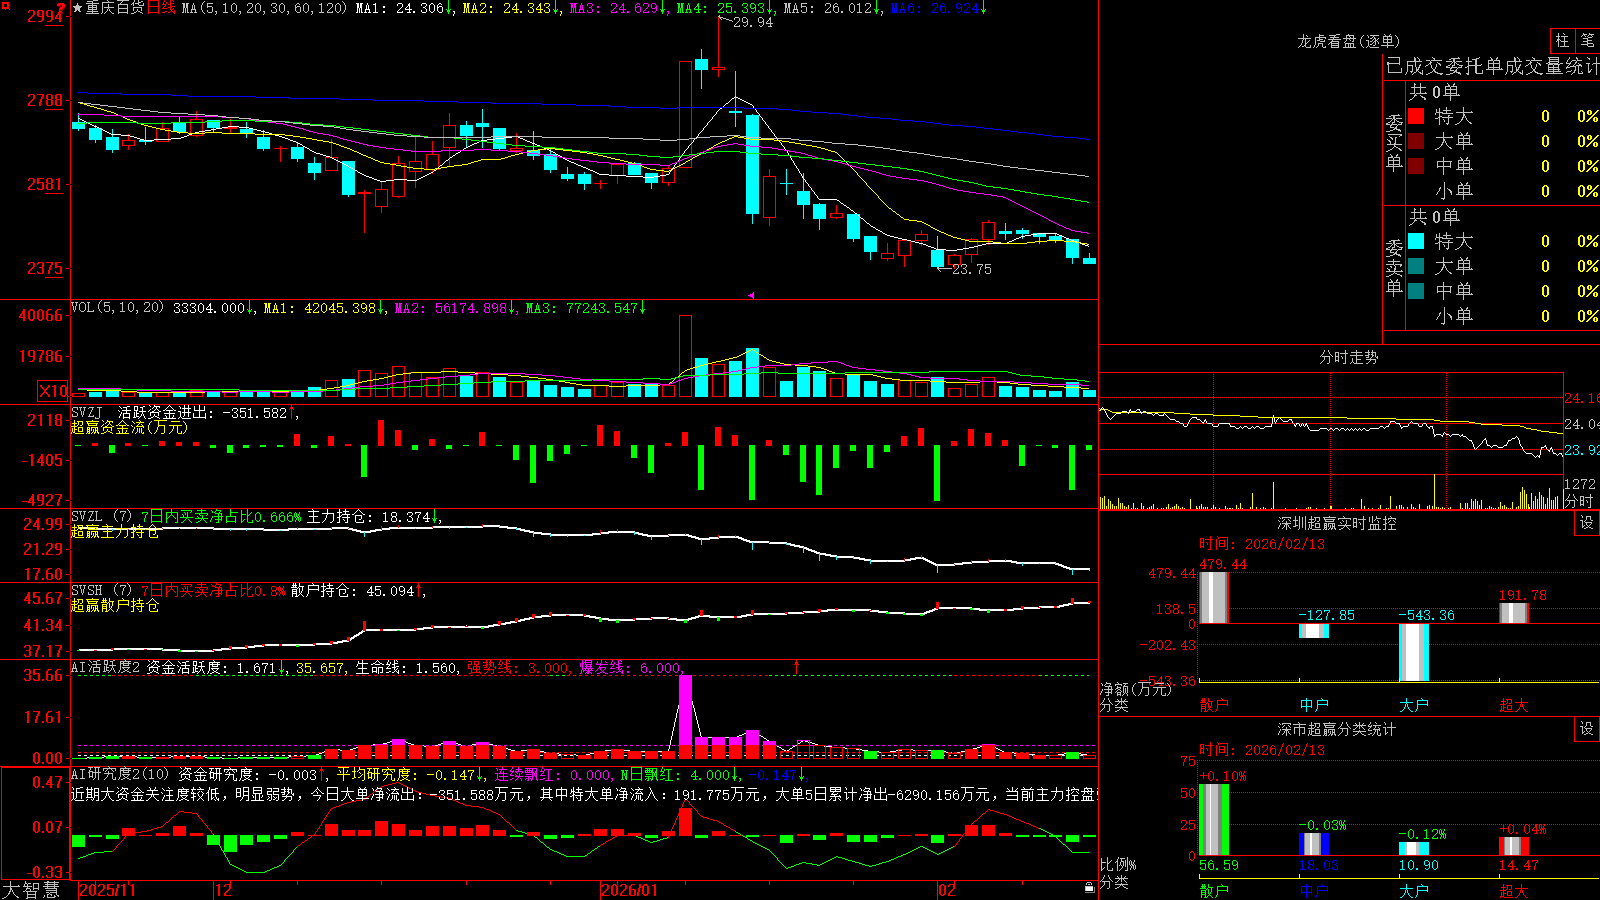This screenshot has height=900, width=1600.
Task: Click the 超大 bar showing 191.78
Action: click(x=1514, y=613)
